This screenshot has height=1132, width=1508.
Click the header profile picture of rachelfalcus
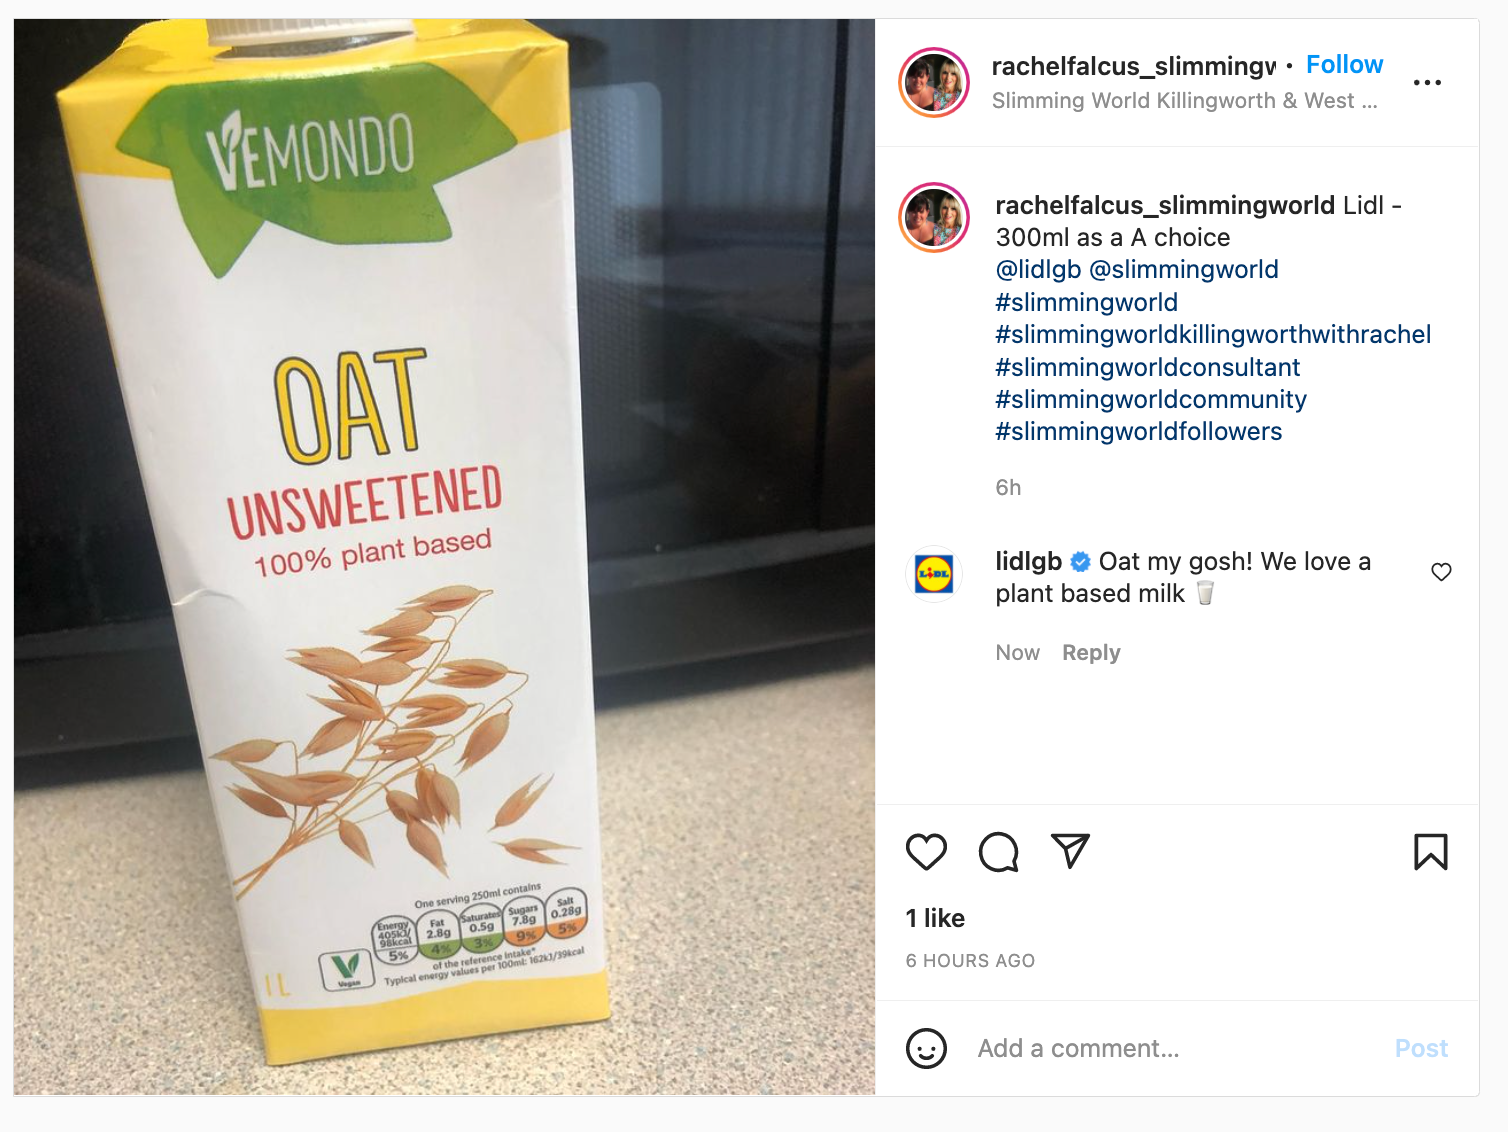point(934,82)
